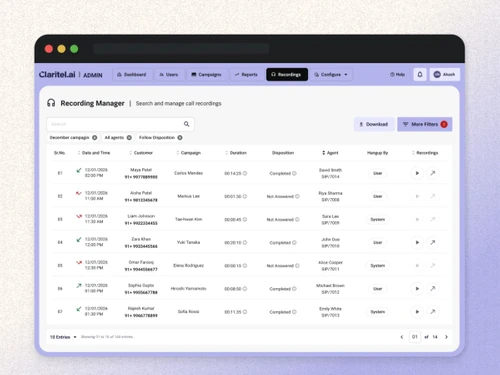Click agent name David Smith
500x375 pixels.
pyautogui.click(x=330, y=170)
